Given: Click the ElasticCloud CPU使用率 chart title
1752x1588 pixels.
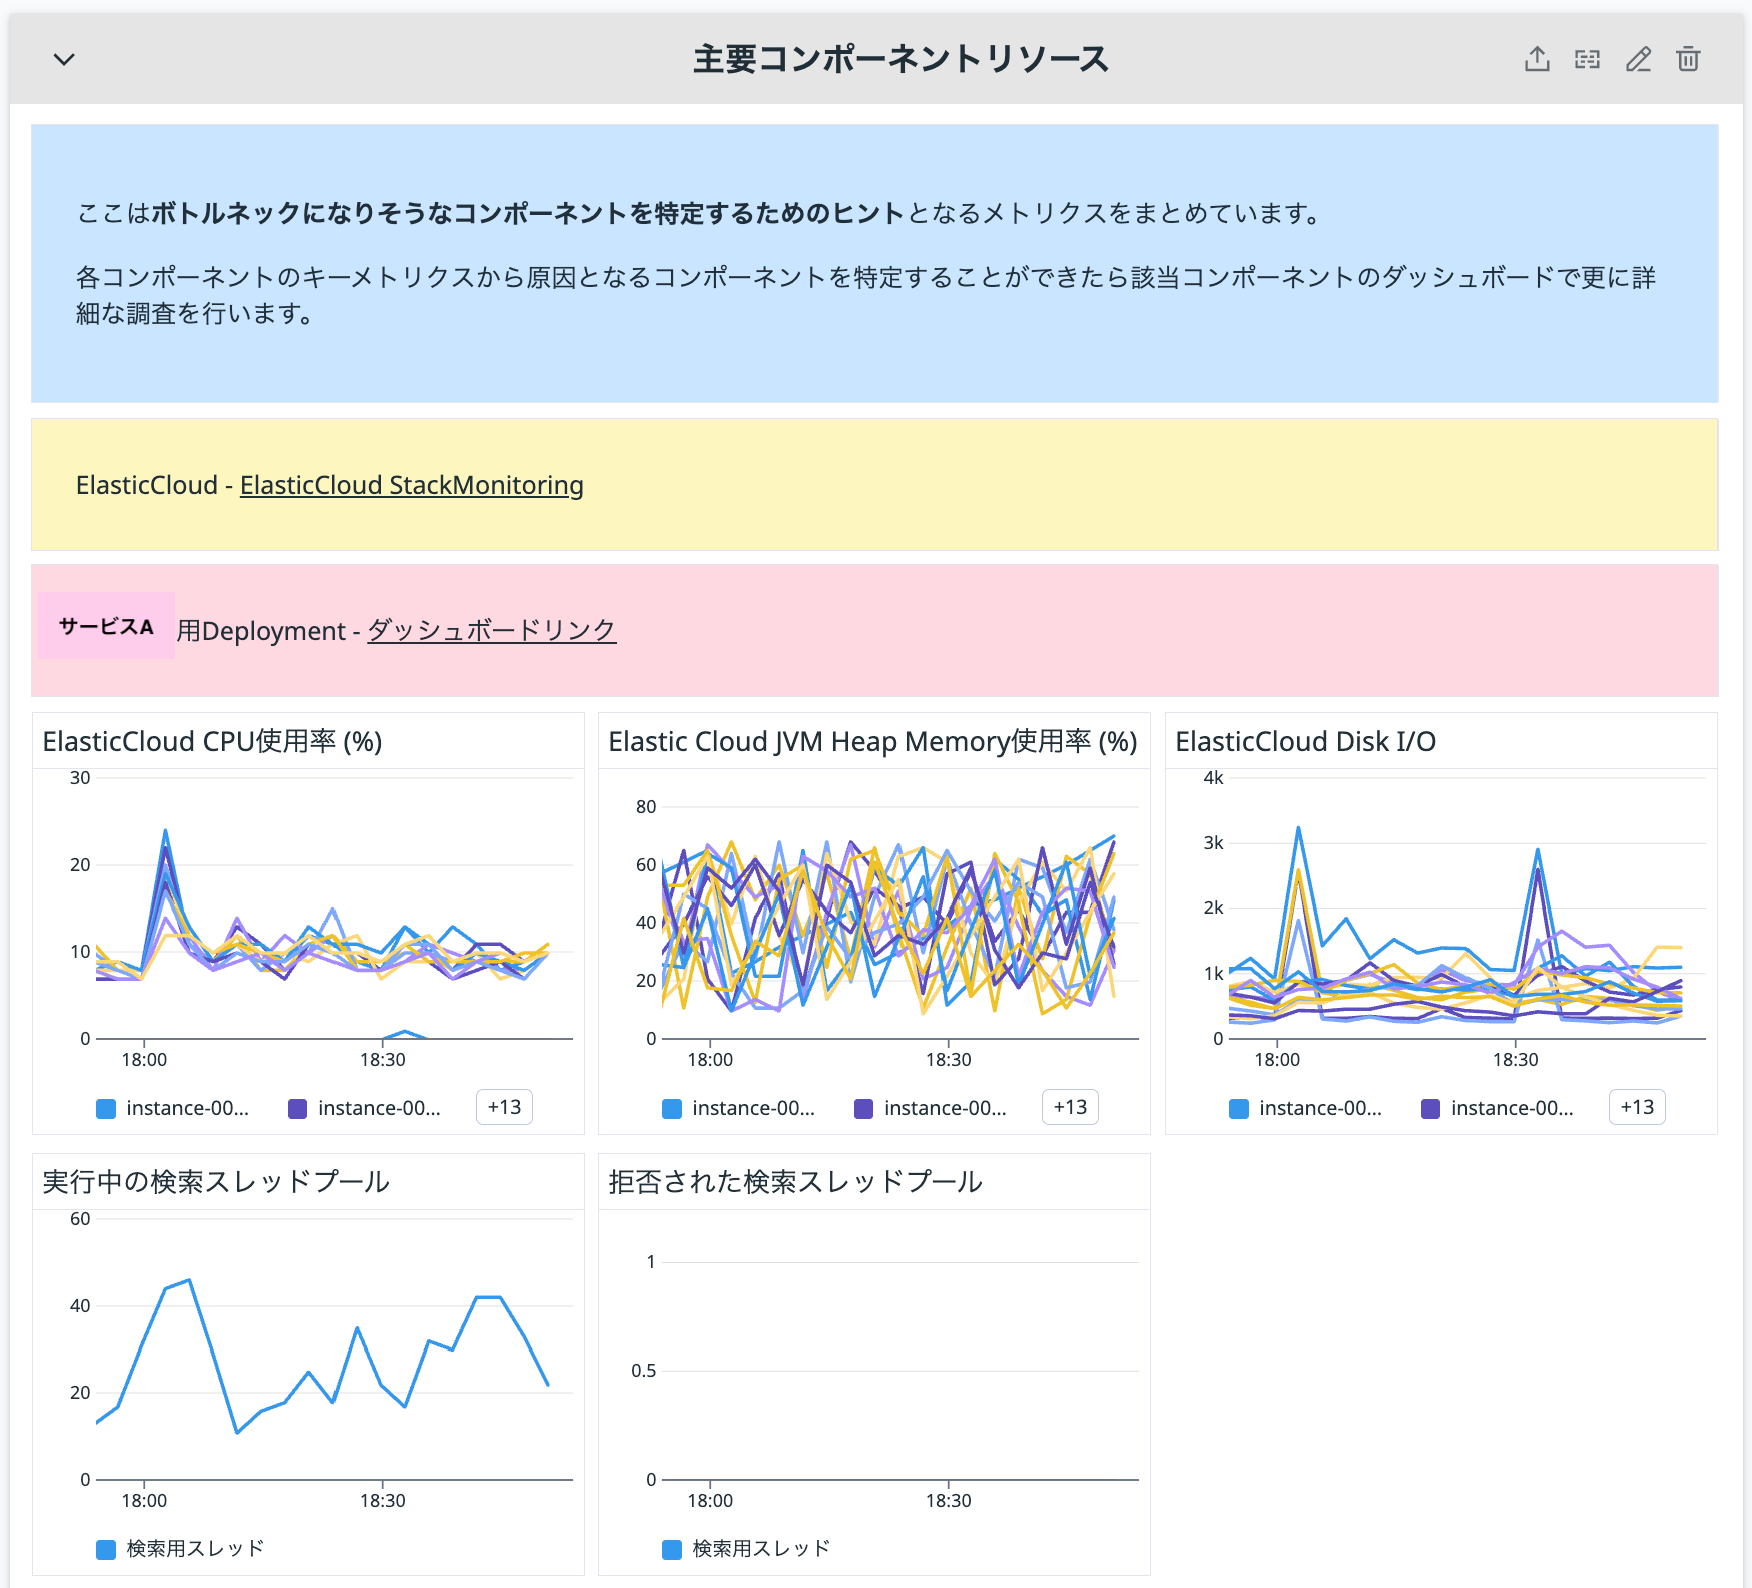Looking at the screenshot, I should point(210,742).
